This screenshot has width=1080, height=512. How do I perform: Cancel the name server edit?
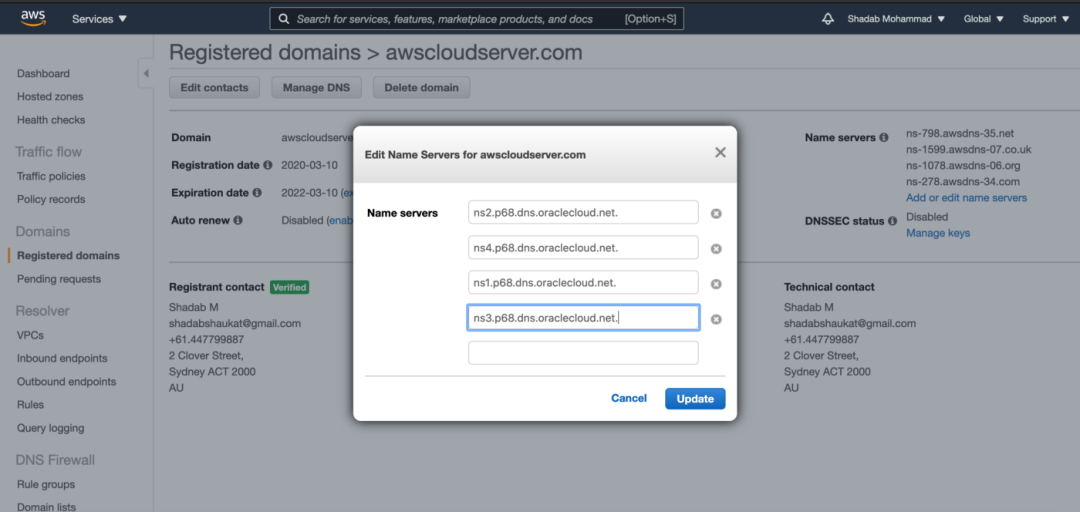[x=629, y=398]
